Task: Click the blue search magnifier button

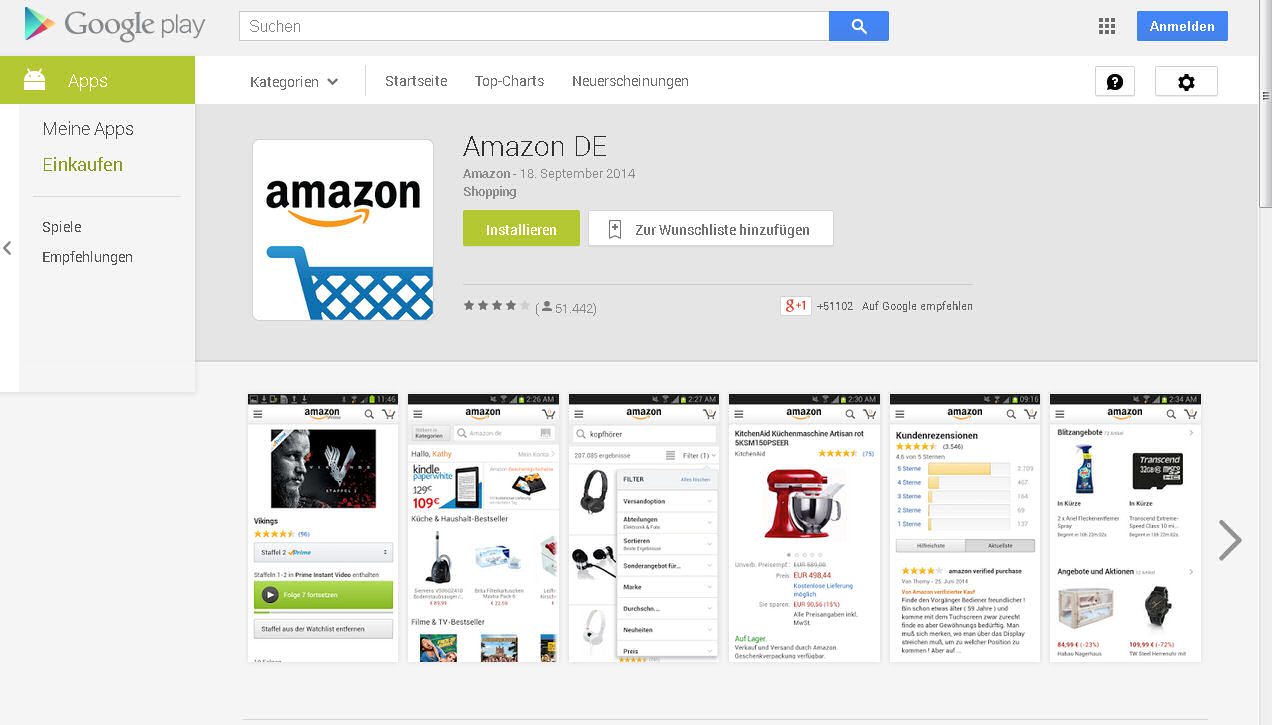Action: (x=858, y=26)
